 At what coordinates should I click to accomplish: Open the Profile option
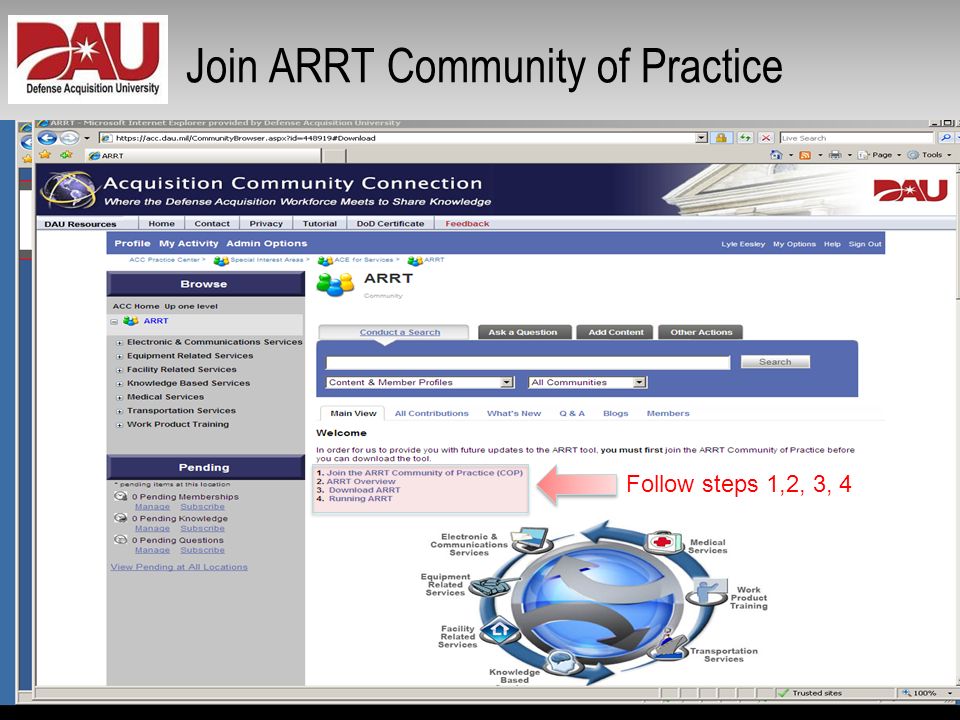coord(132,243)
